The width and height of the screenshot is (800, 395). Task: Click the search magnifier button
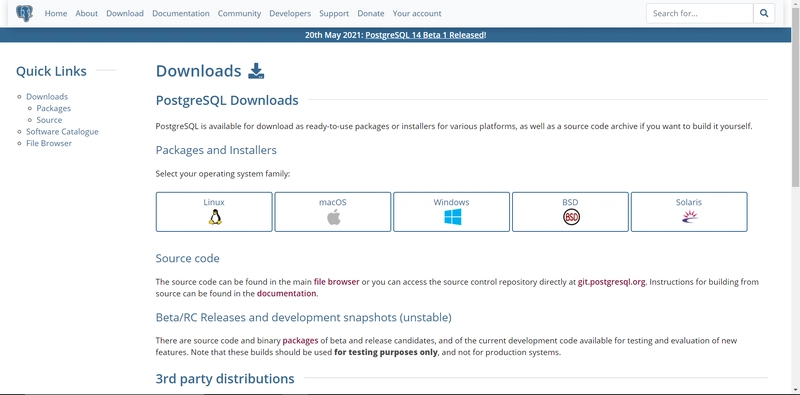pos(764,13)
